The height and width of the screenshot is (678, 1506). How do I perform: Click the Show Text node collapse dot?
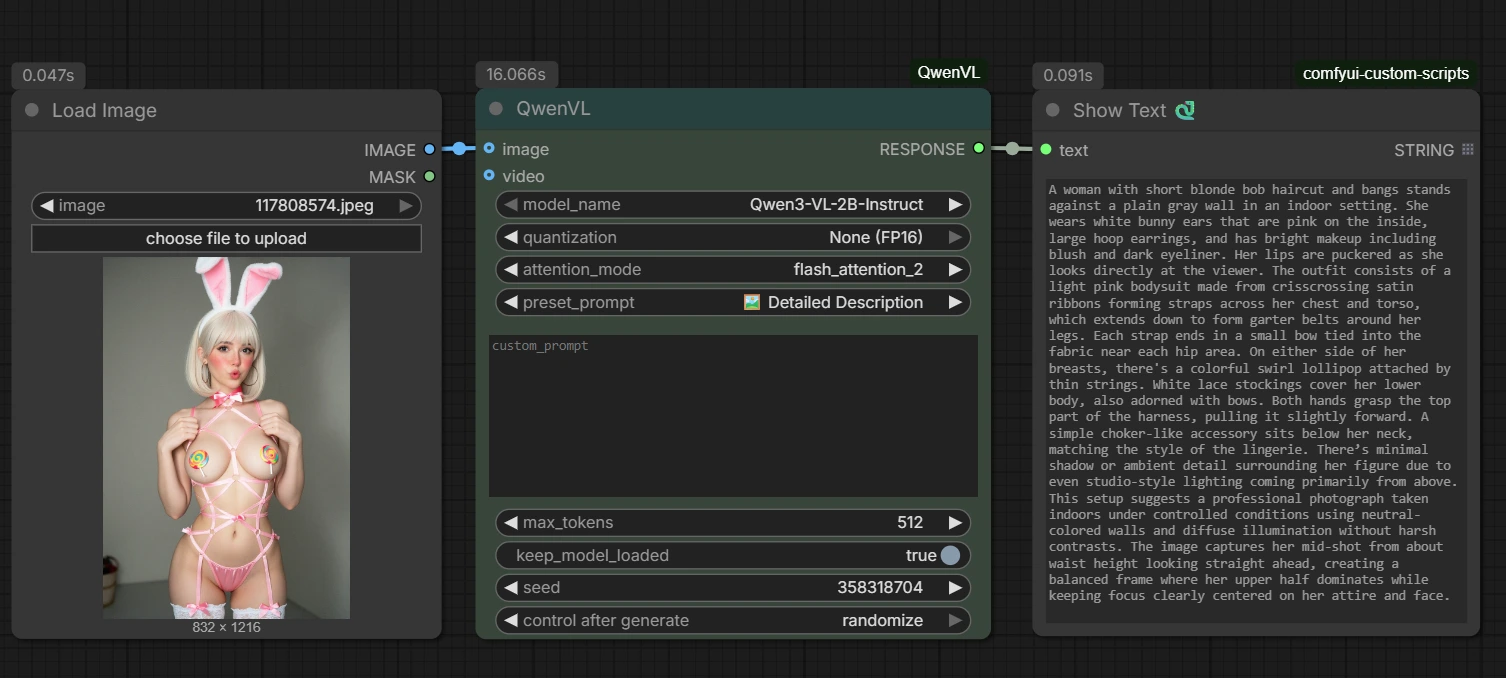(1052, 111)
